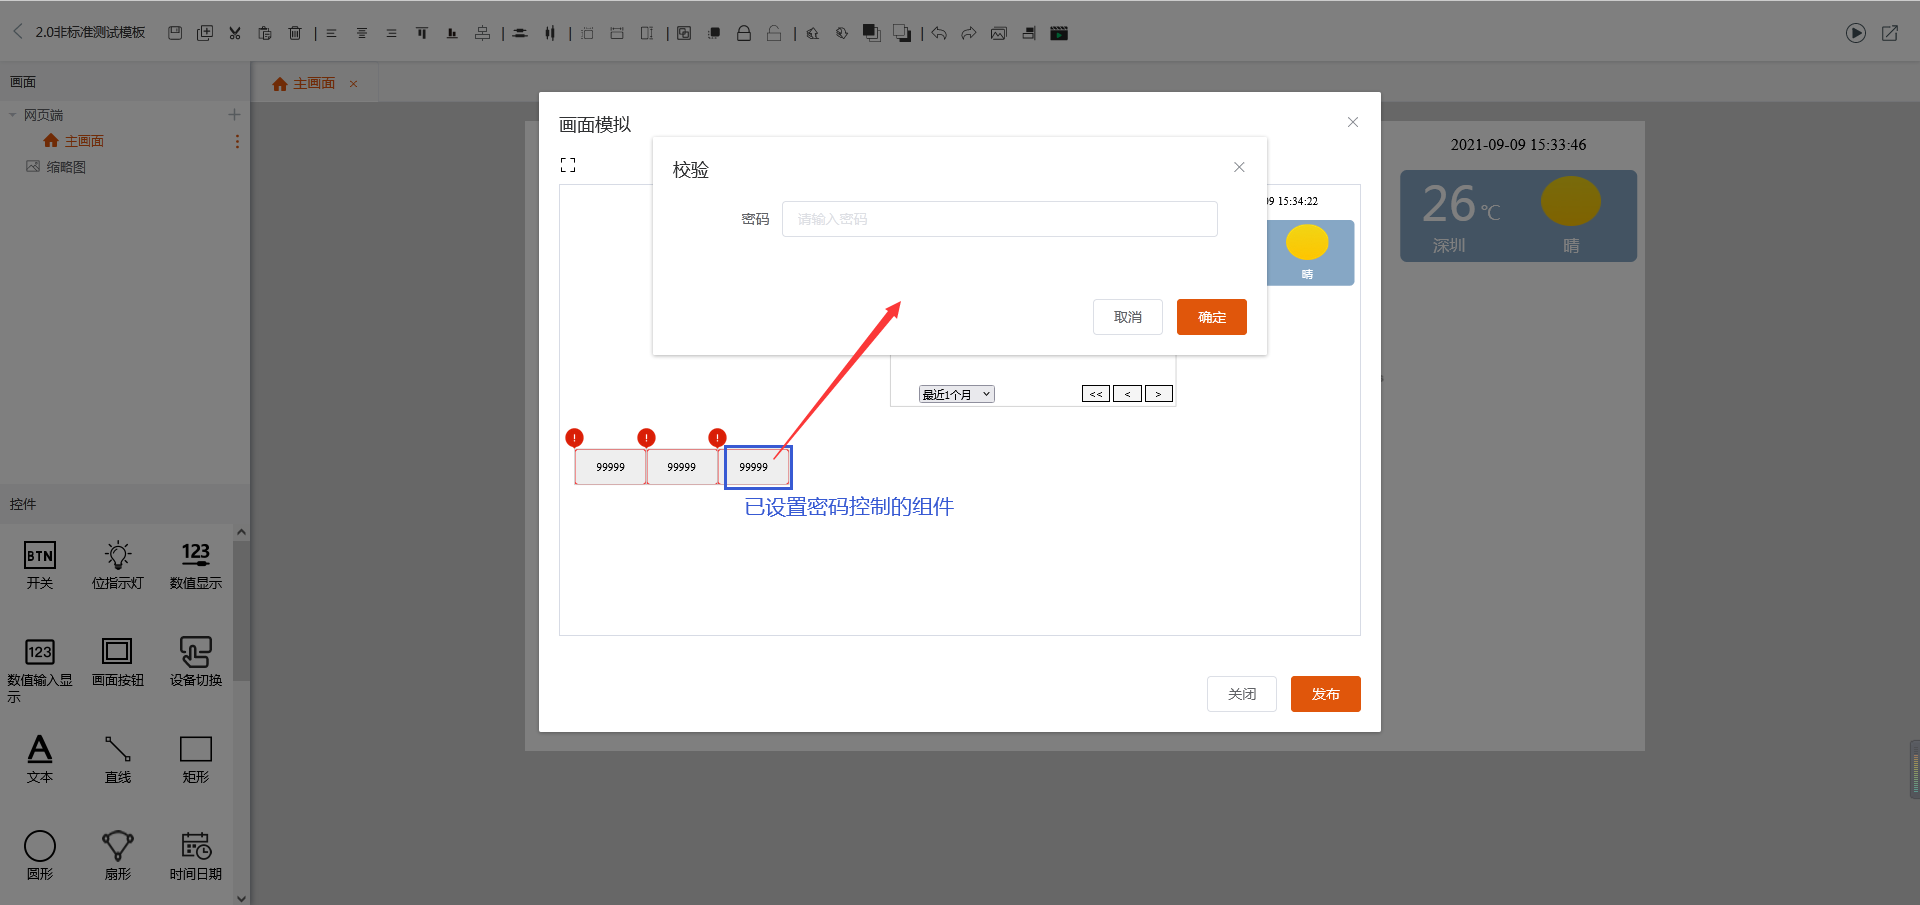Viewport: 1920px width, 905px height.
Task: Click the align bottom icon
Action: pos(452,33)
